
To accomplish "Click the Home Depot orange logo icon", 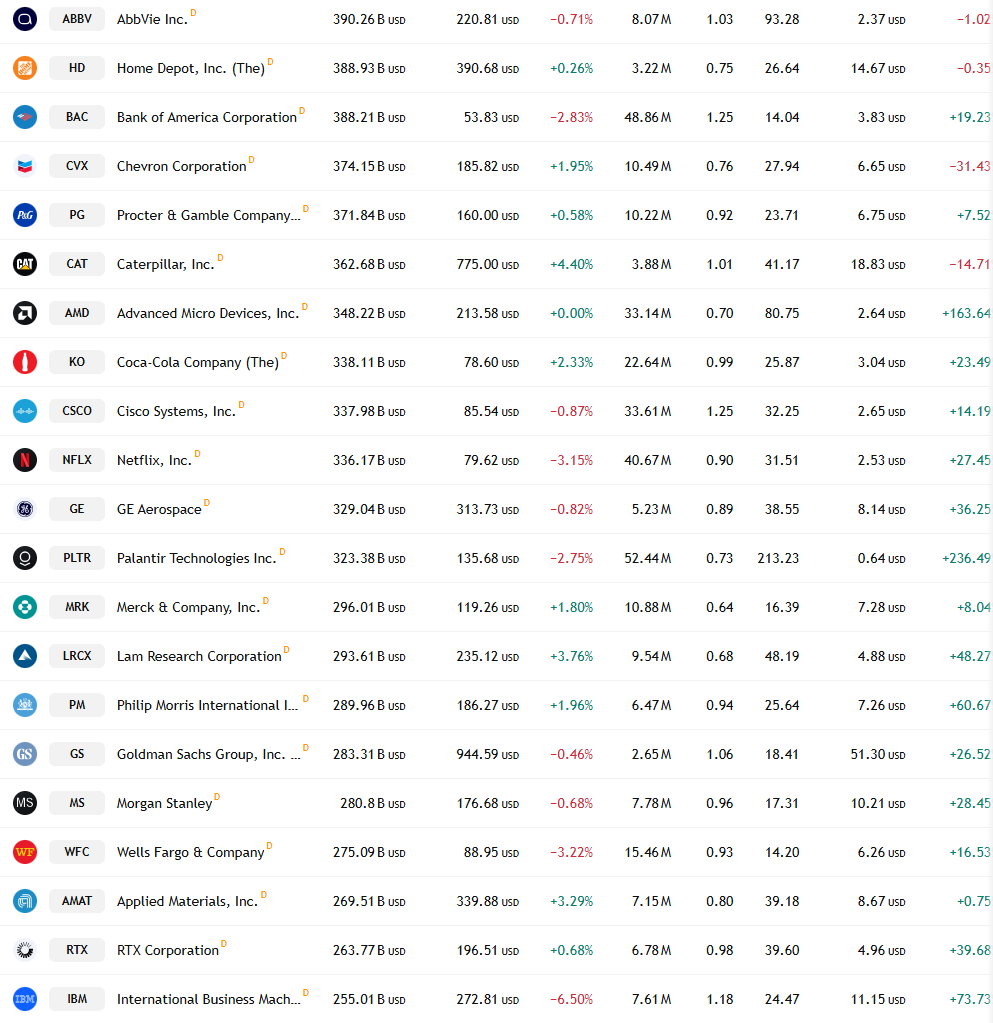I will (25, 68).
